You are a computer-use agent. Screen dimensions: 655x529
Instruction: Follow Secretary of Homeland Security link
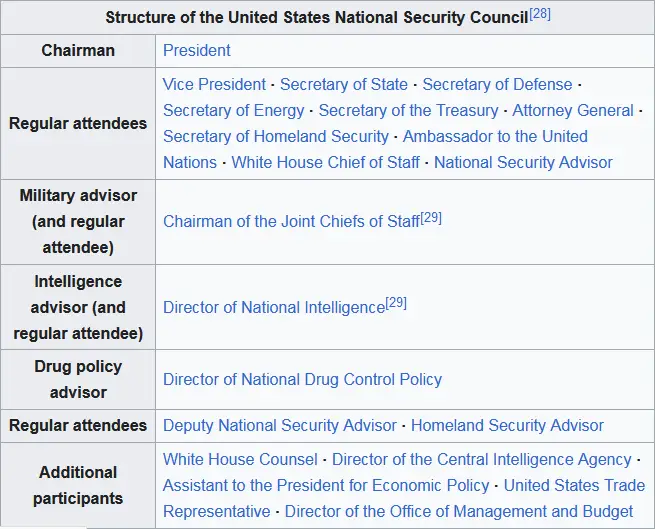pyautogui.click(x=276, y=137)
